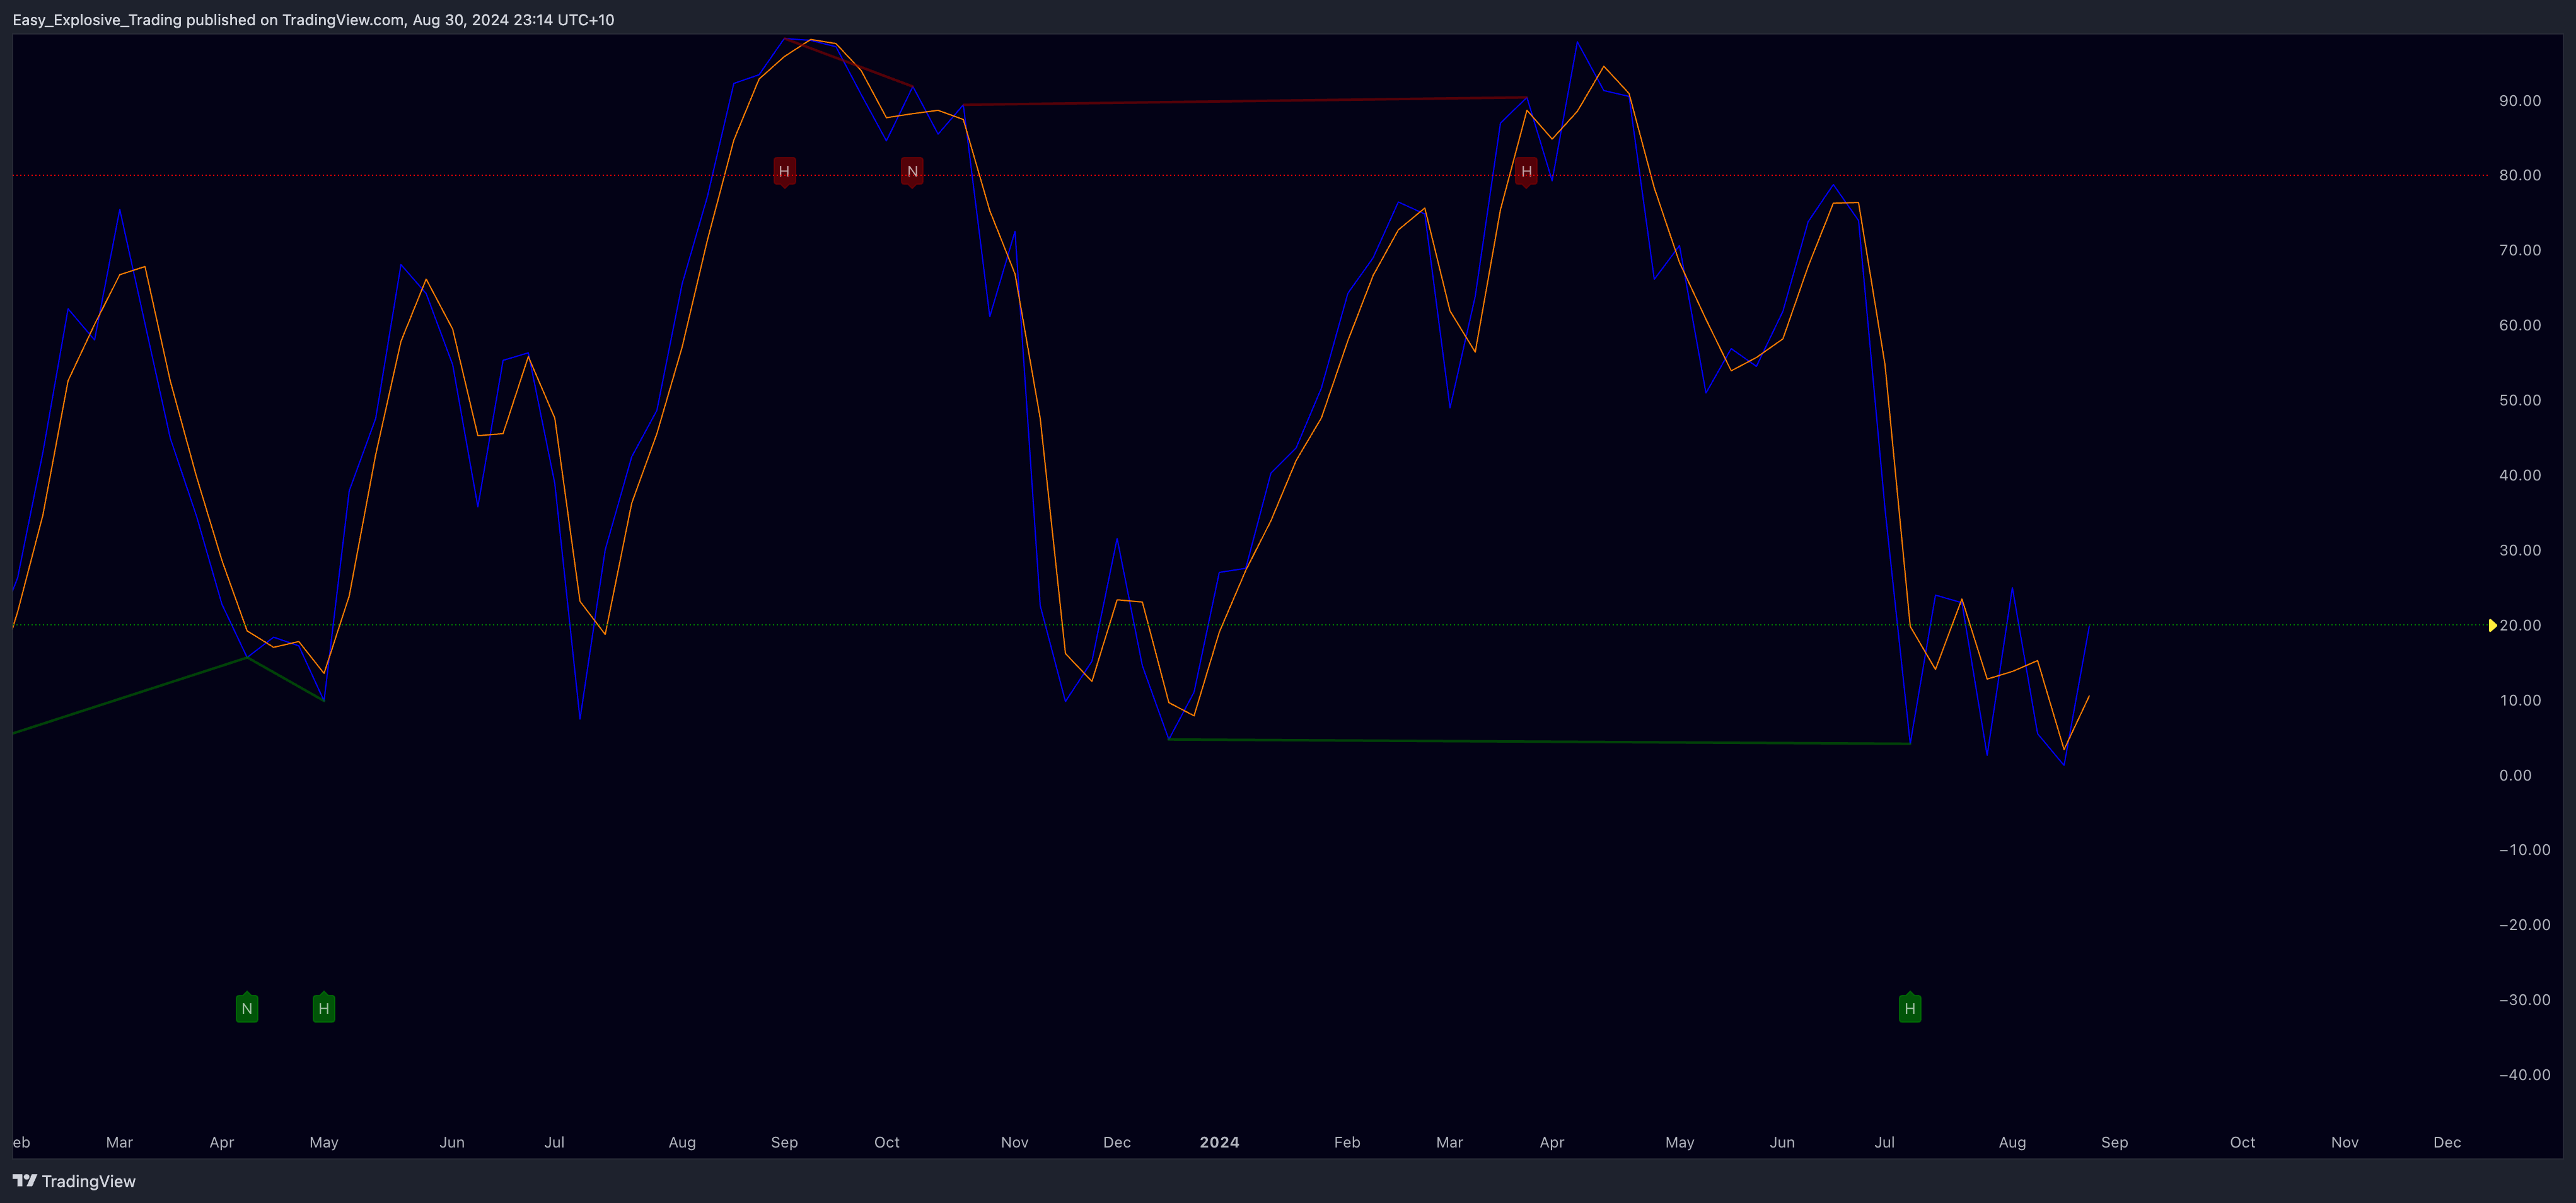Screen dimensions: 2576x1203
Task: Click the 0.00 price axis label
Action: 2516,775
